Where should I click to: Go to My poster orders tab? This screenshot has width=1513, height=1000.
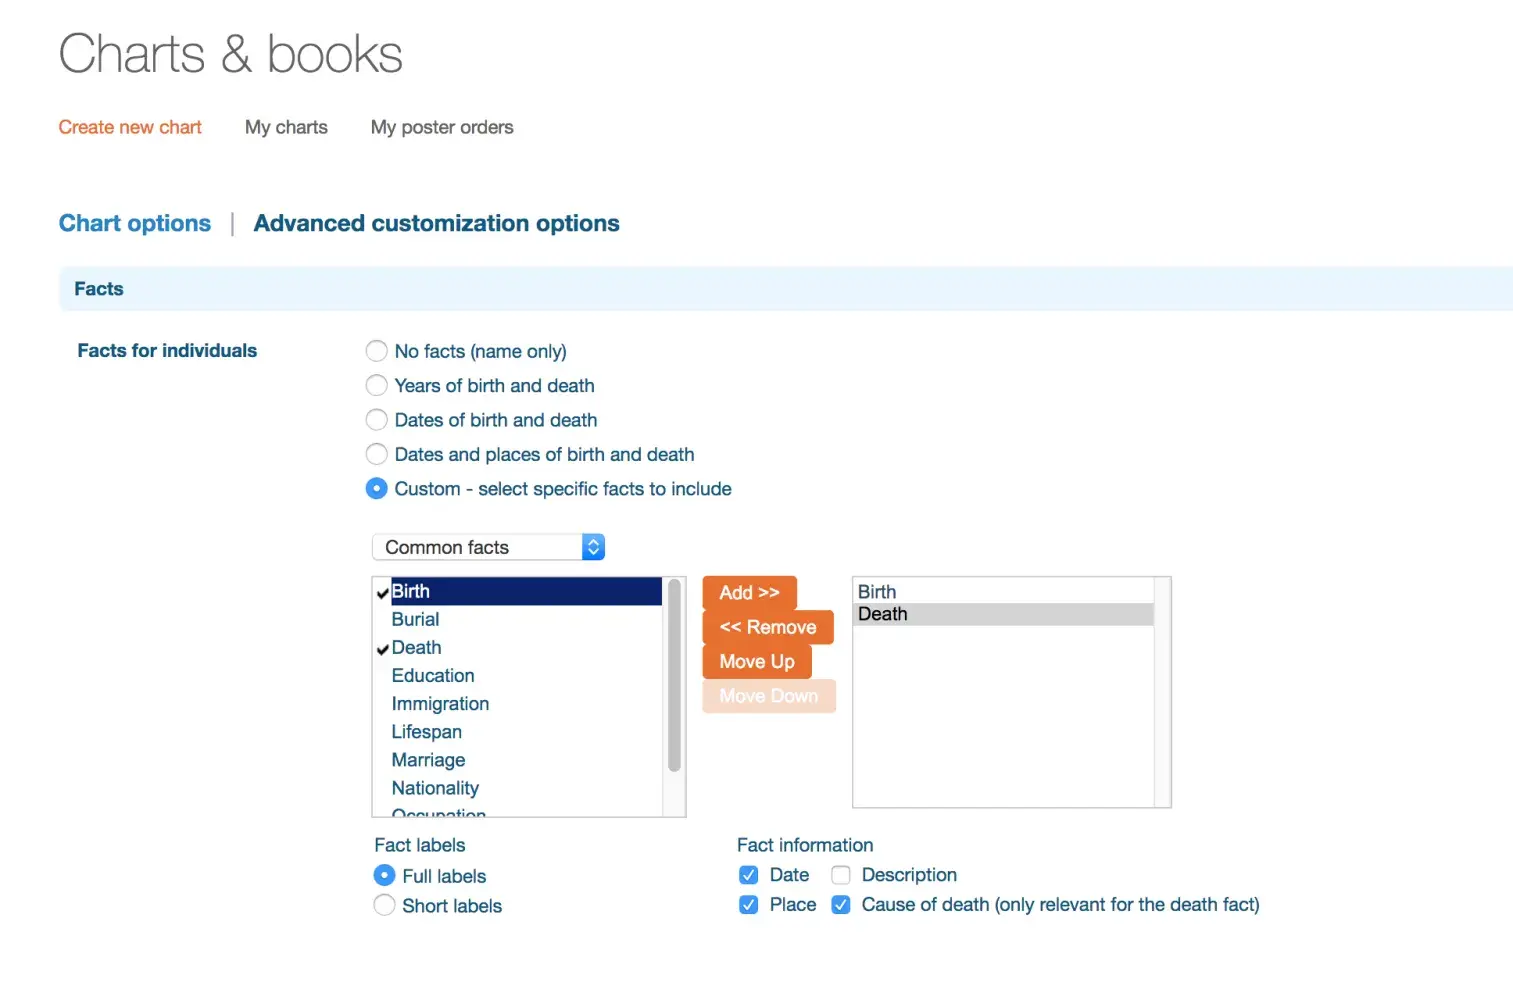click(442, 127)
